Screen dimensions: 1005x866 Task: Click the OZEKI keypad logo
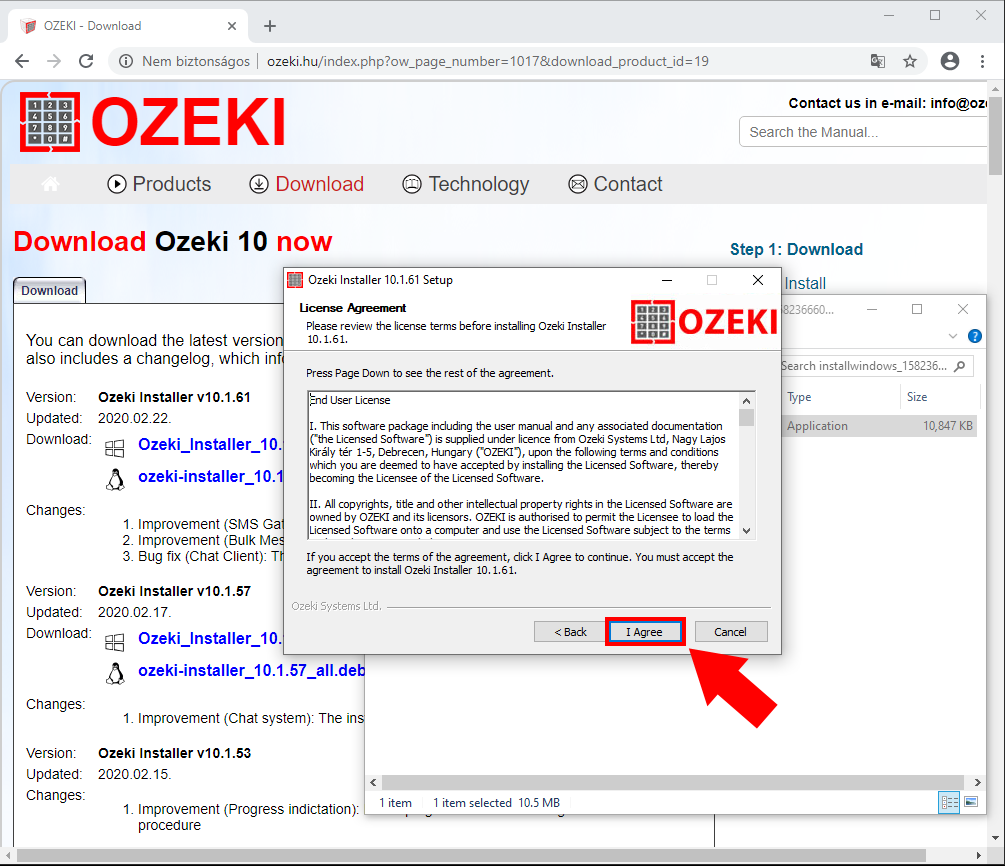[x=50, y=122]
